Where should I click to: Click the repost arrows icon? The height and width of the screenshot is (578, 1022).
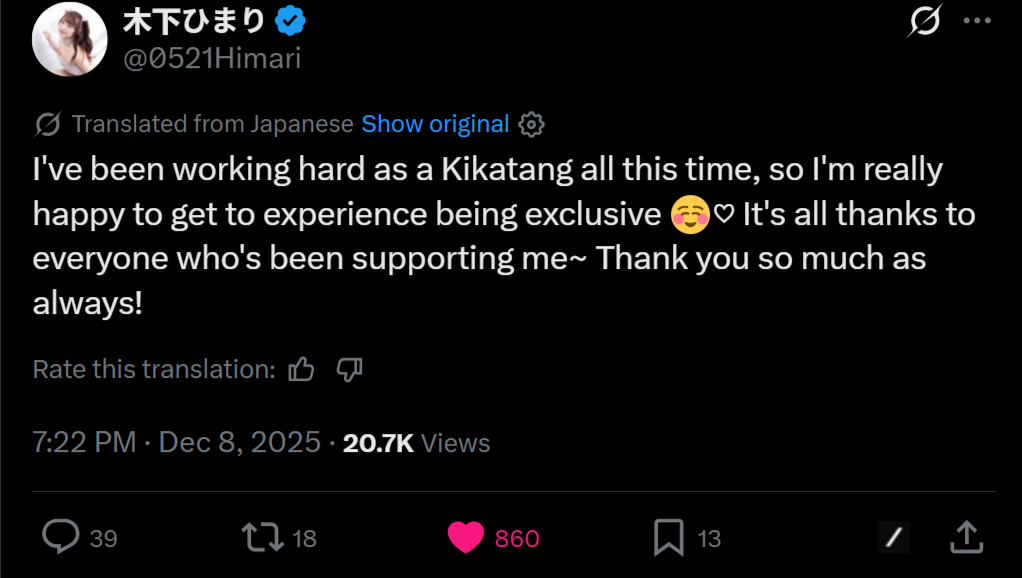(x=262, y=538)
